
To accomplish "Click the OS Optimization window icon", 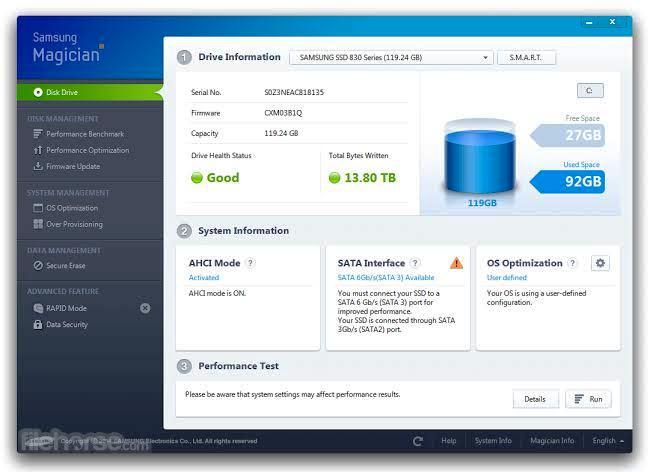I will click(38, 208).
